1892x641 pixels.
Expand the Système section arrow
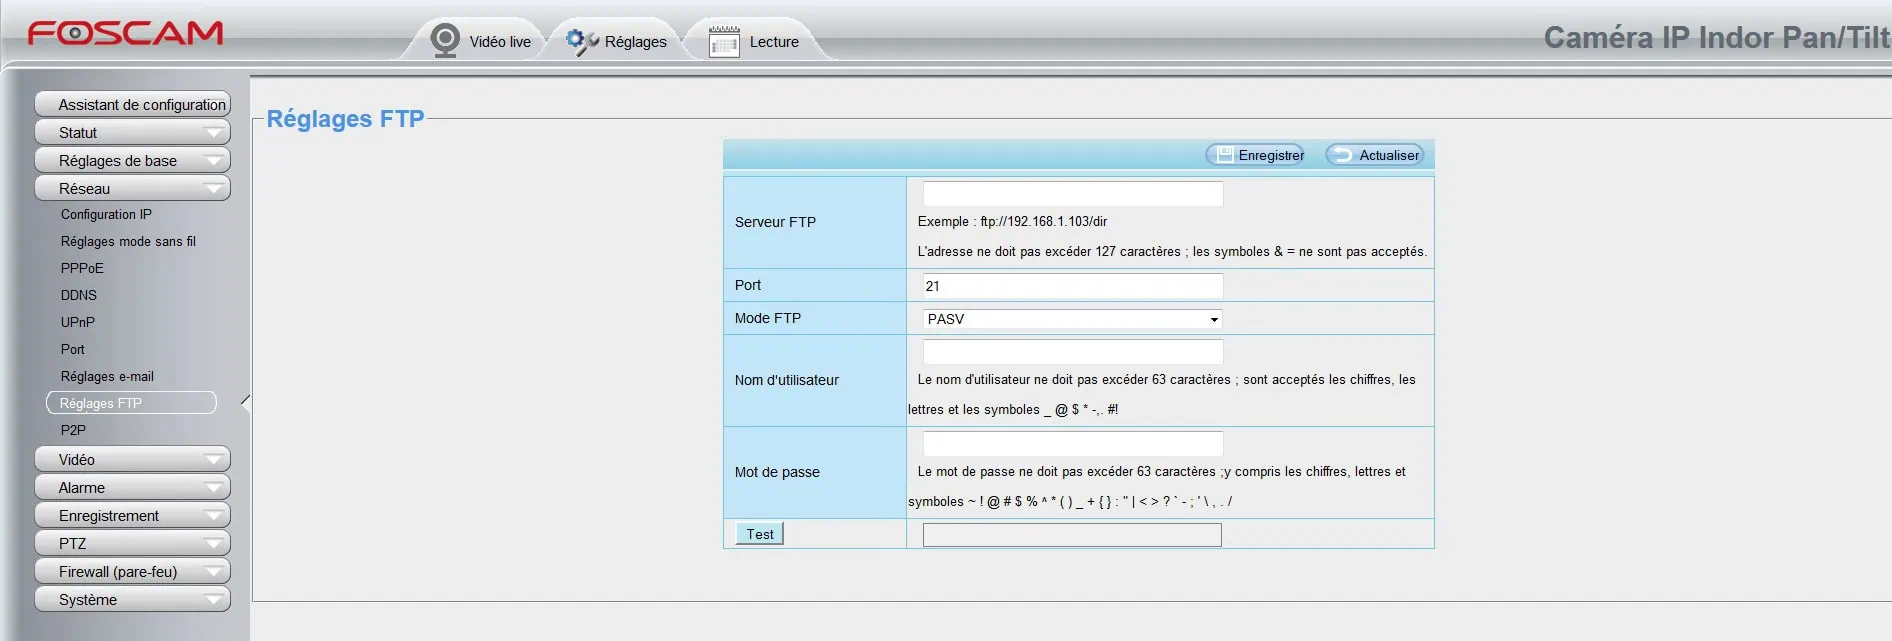[x=213, y=600]
